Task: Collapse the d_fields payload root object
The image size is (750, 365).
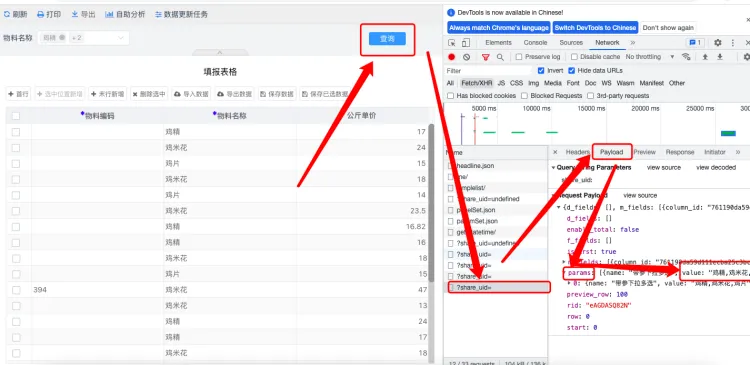Action: pos(559,208)
